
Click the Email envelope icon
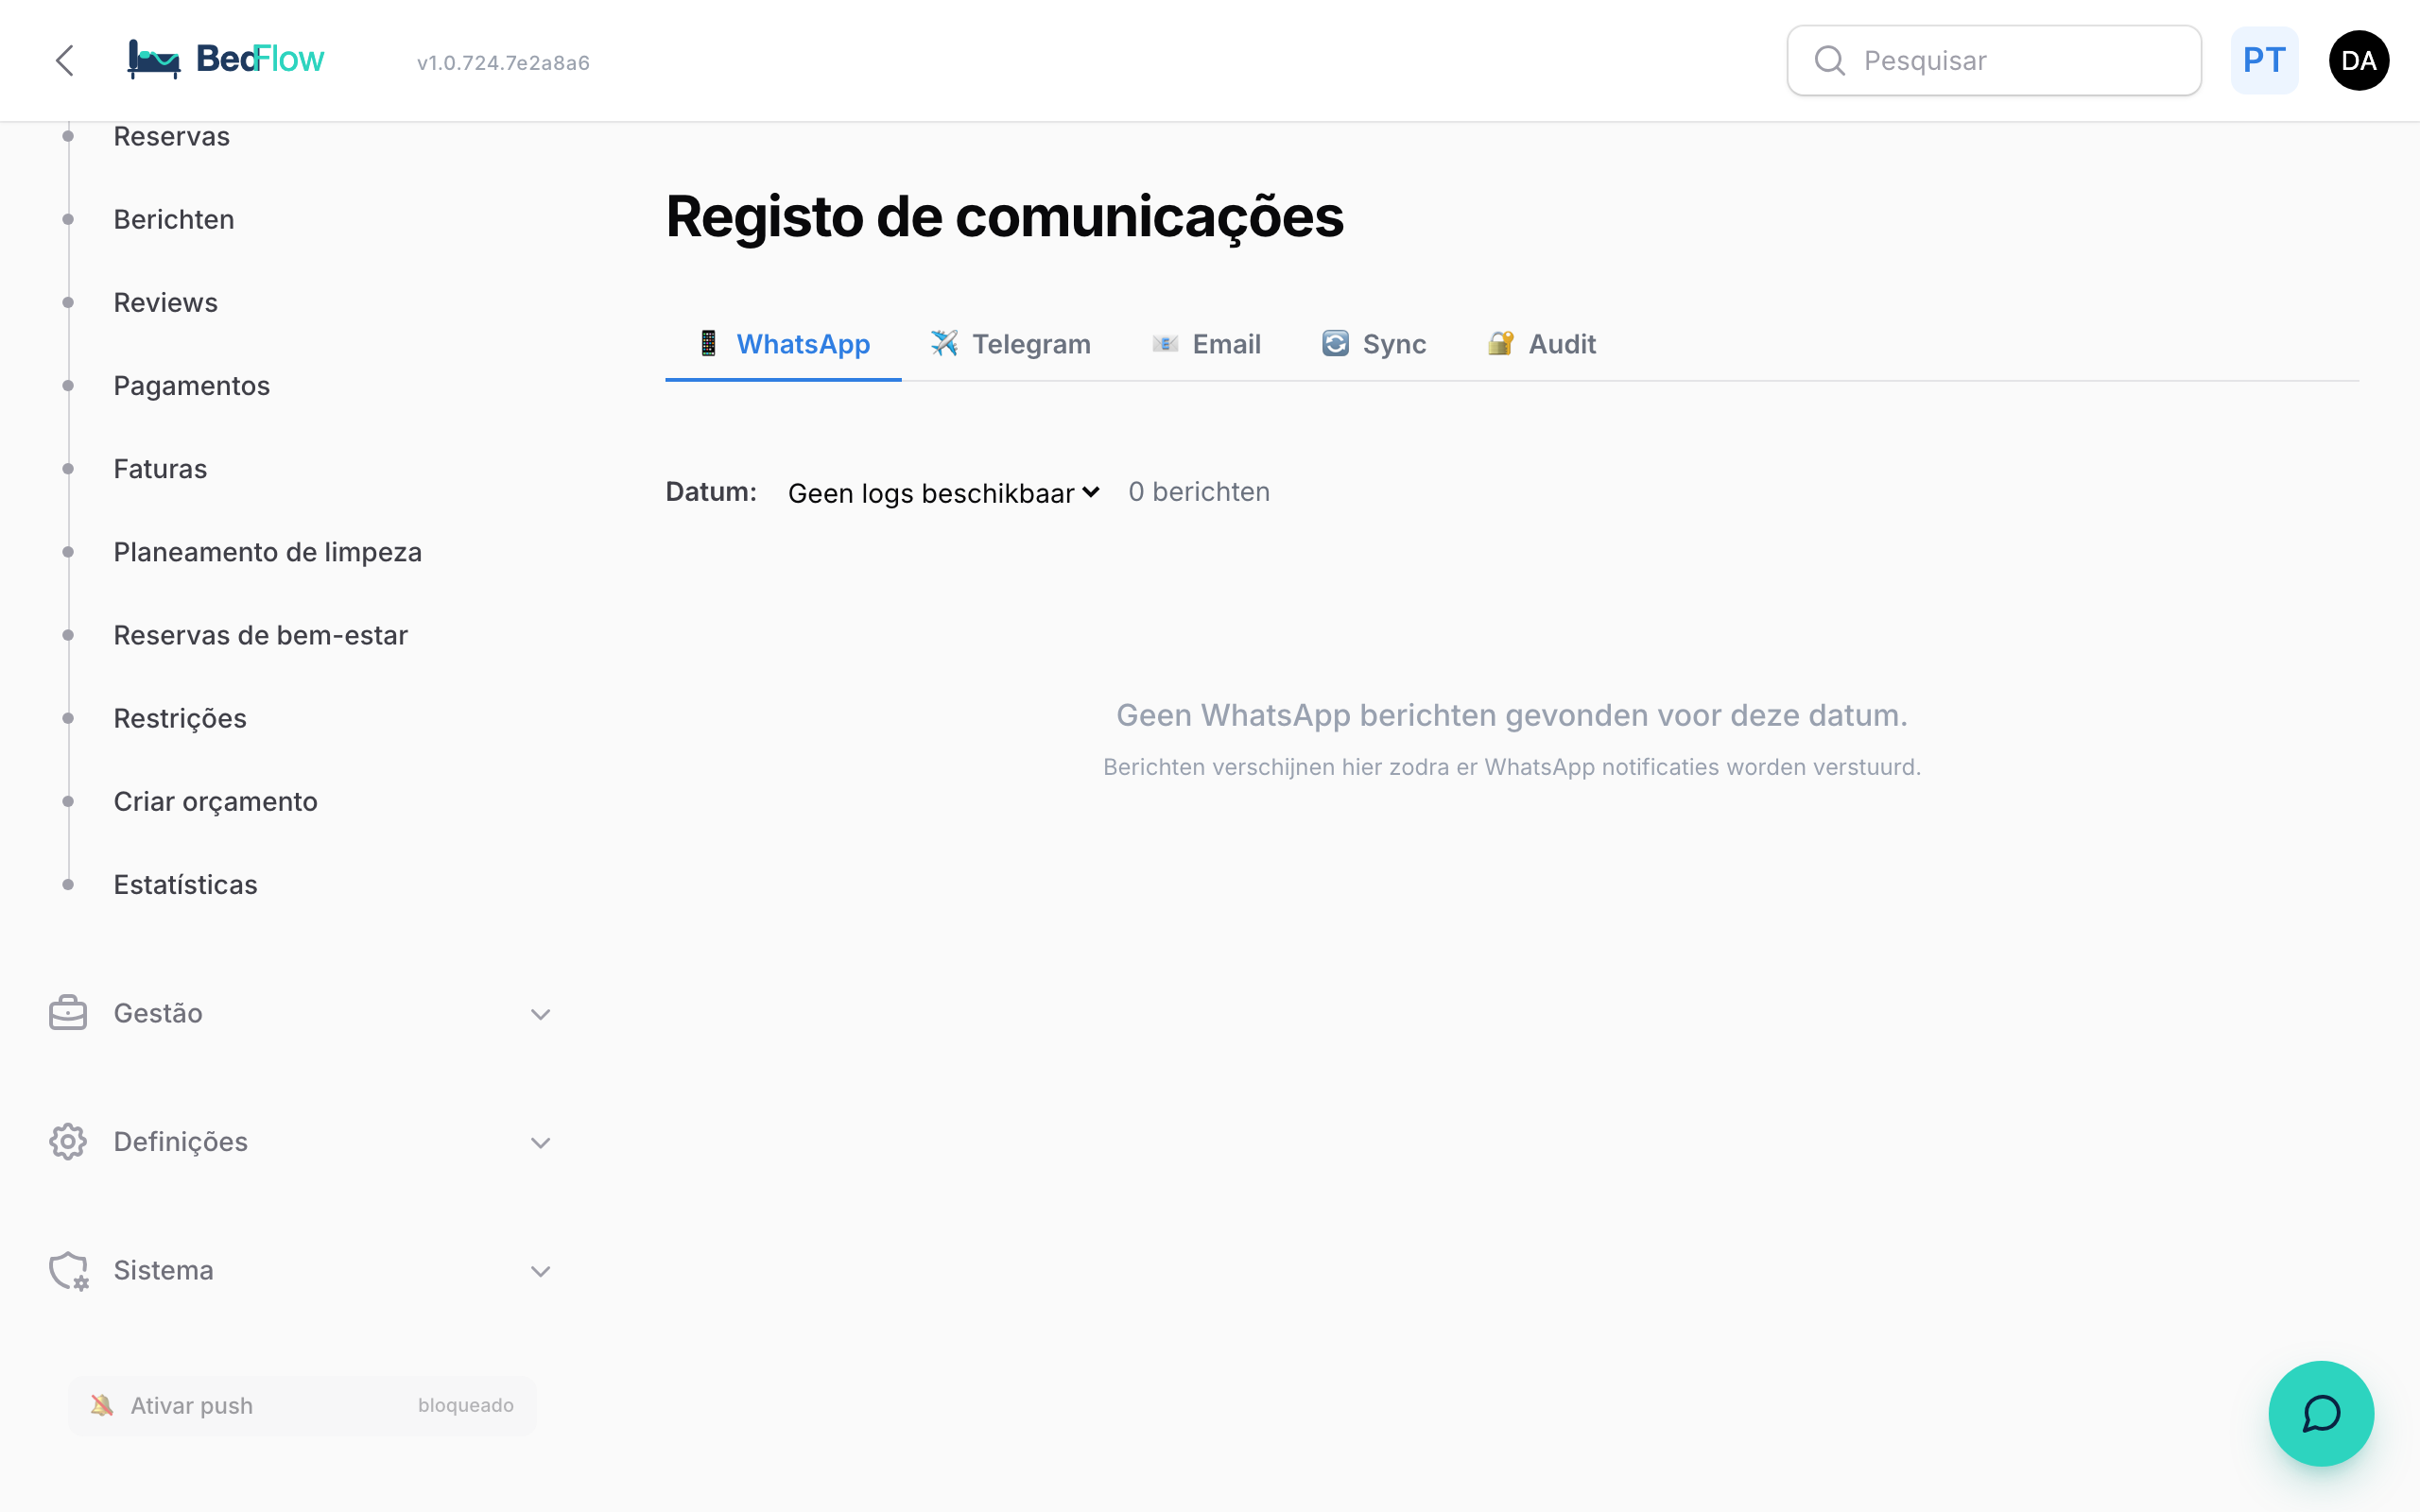1165,343
